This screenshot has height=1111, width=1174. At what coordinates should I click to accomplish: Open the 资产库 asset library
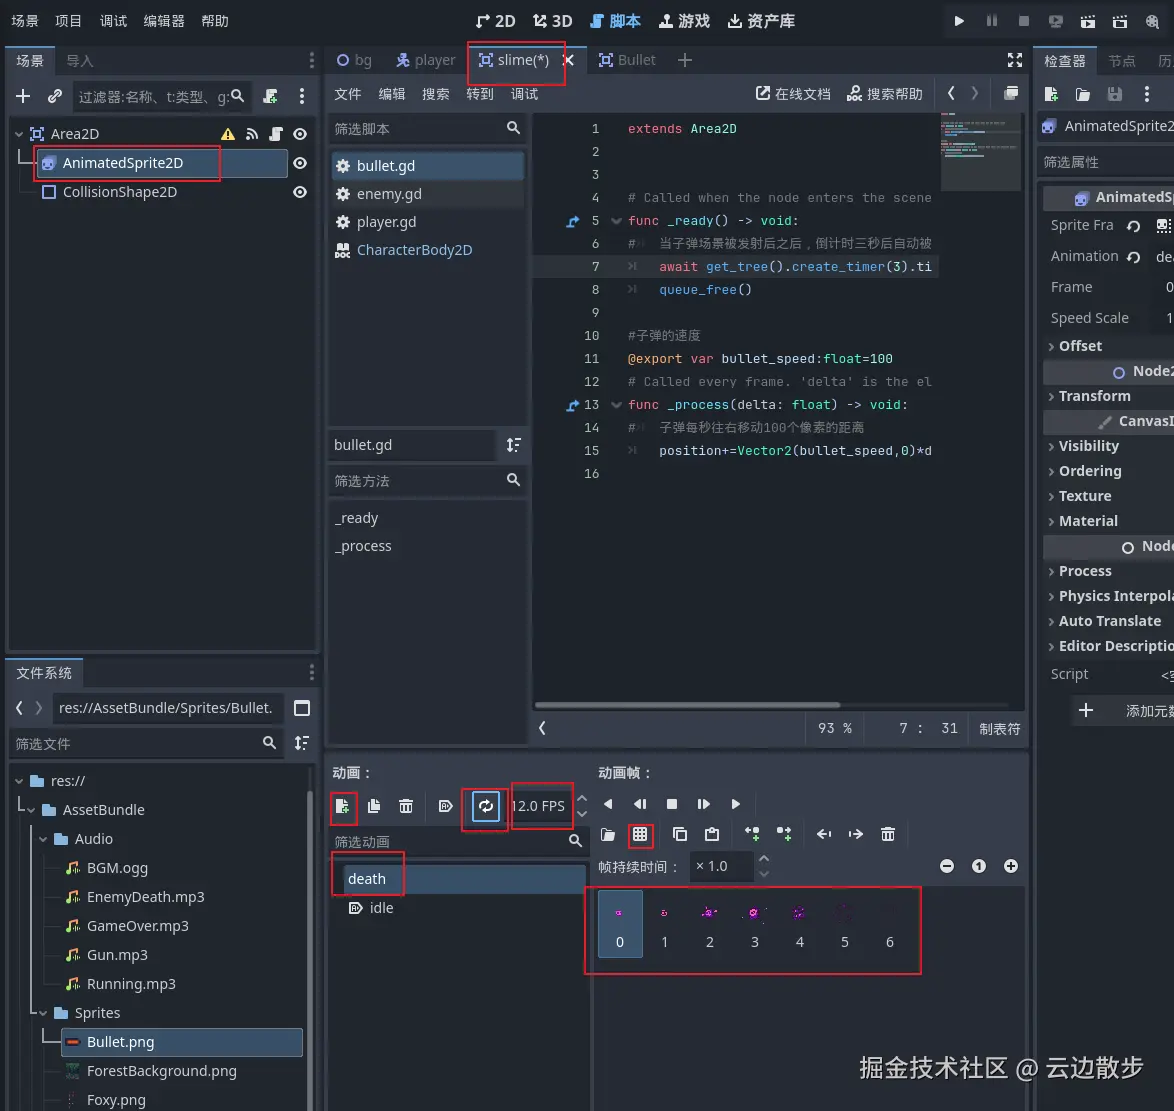pyautogui.click(x=761, y=21)
